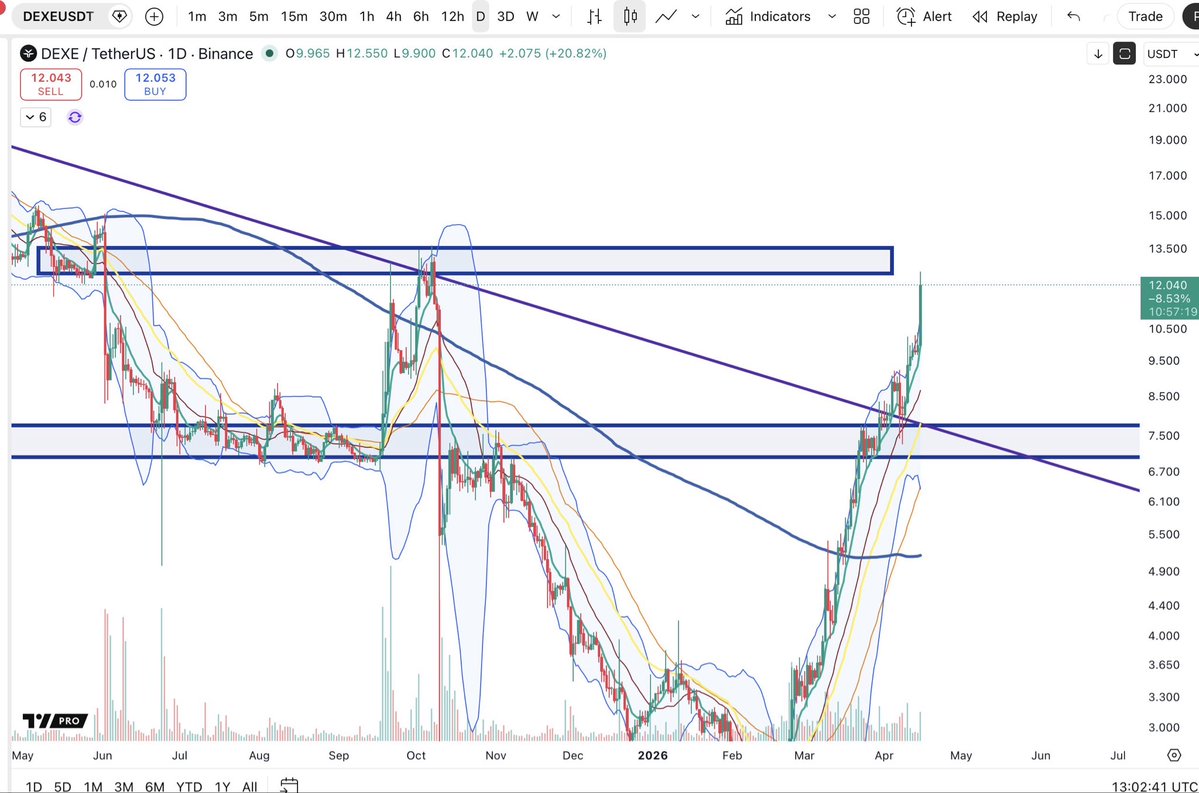This screenshot has width=1199, height=793.
Task: Click the 2026 time axis label
Action: (x=652, y=756)
